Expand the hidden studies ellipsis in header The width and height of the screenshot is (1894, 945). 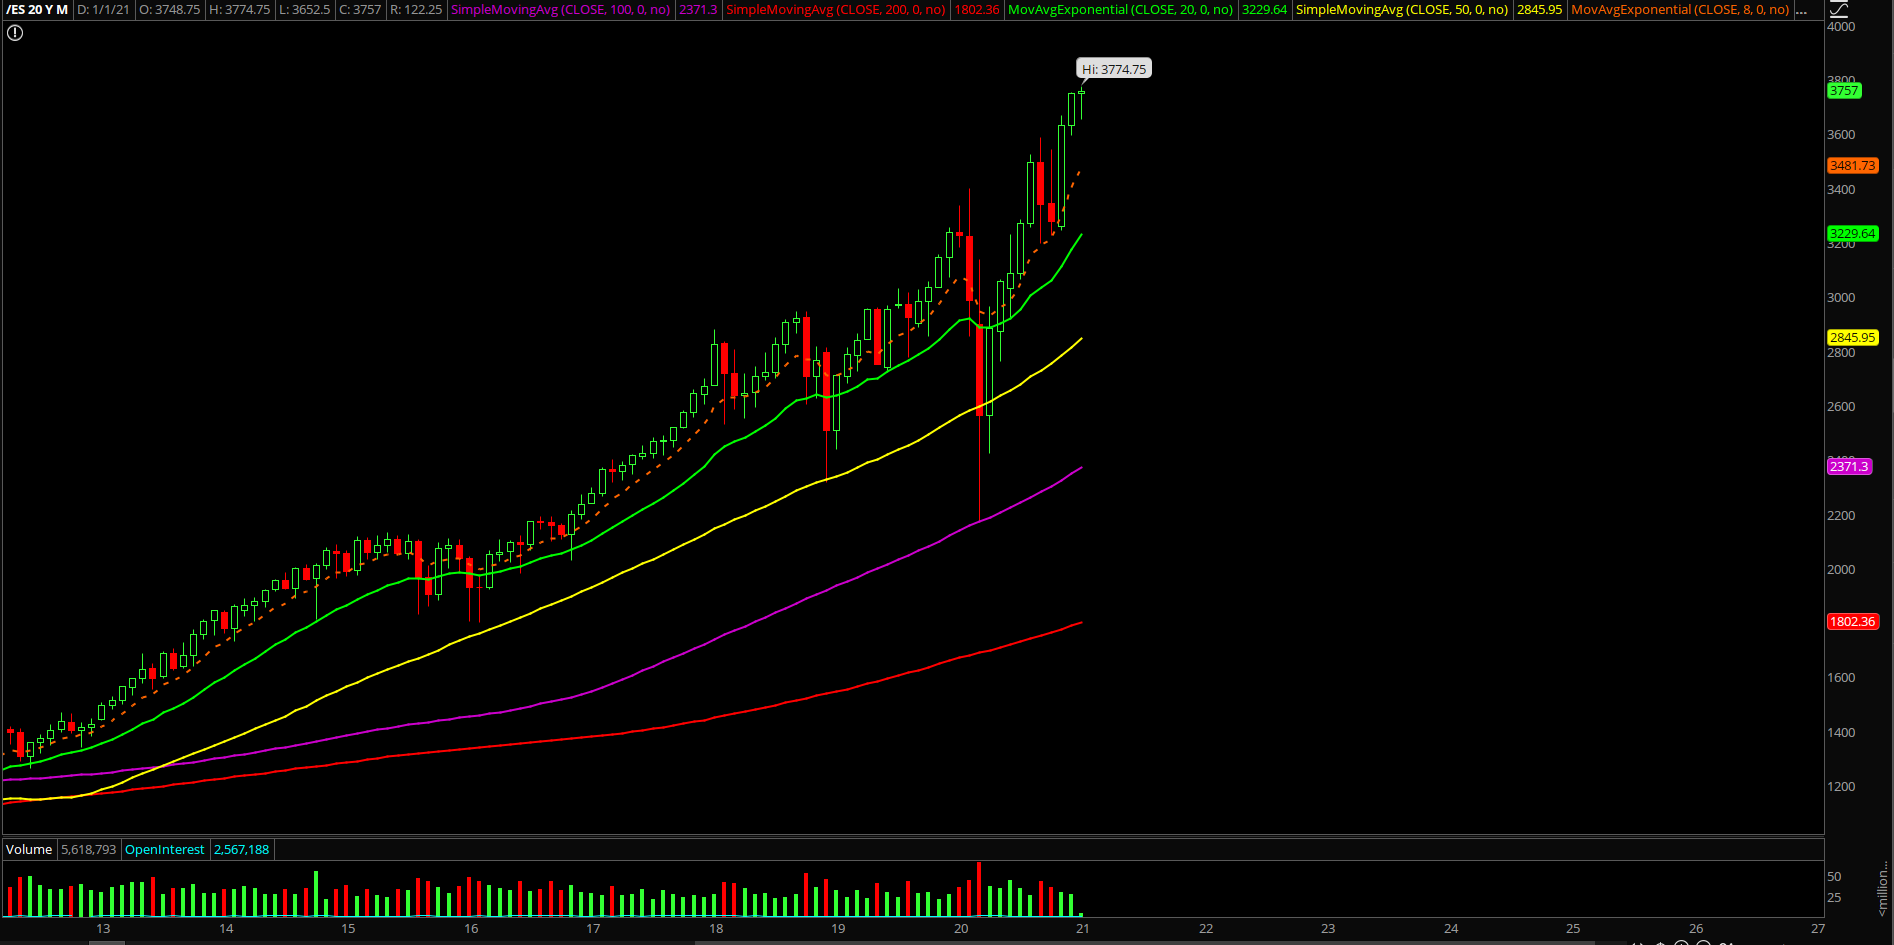[x=1802, y=10]
